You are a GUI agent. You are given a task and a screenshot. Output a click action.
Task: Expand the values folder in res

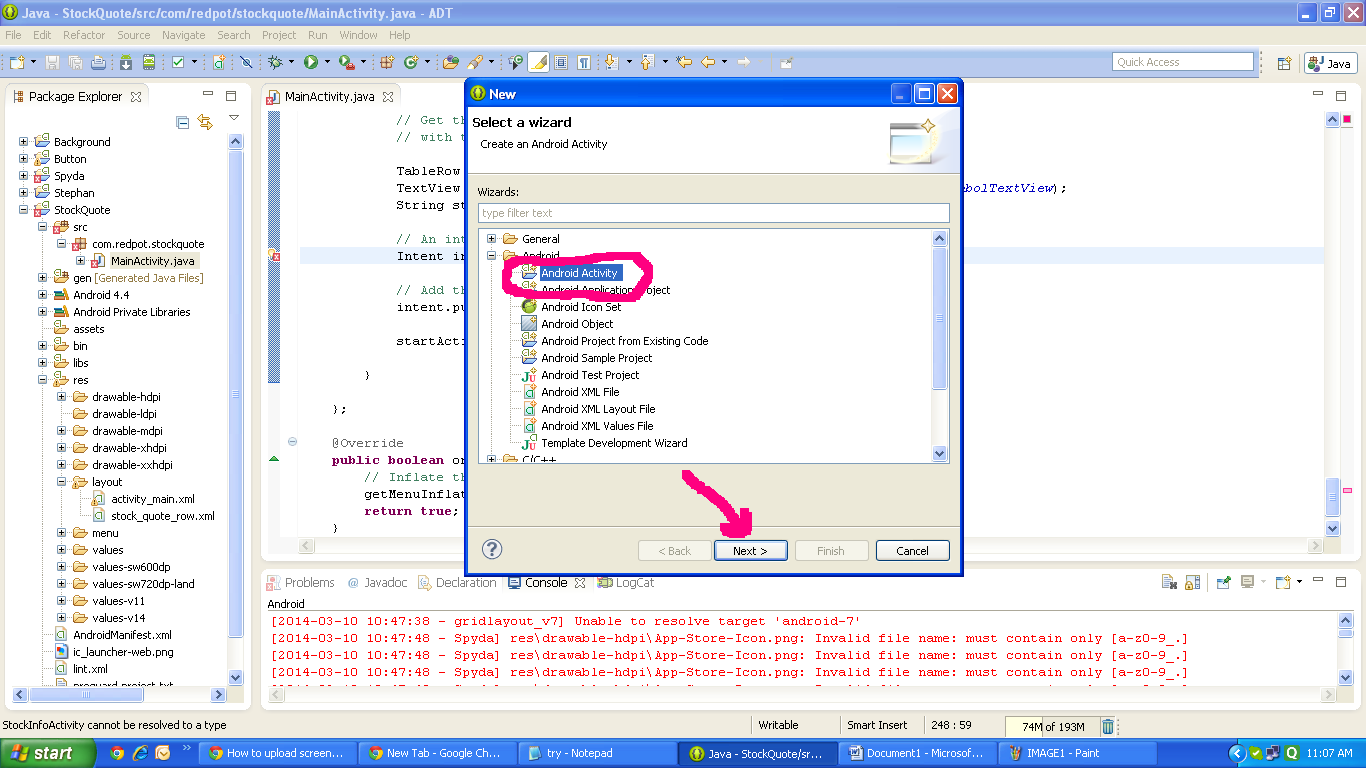(61, 550)
